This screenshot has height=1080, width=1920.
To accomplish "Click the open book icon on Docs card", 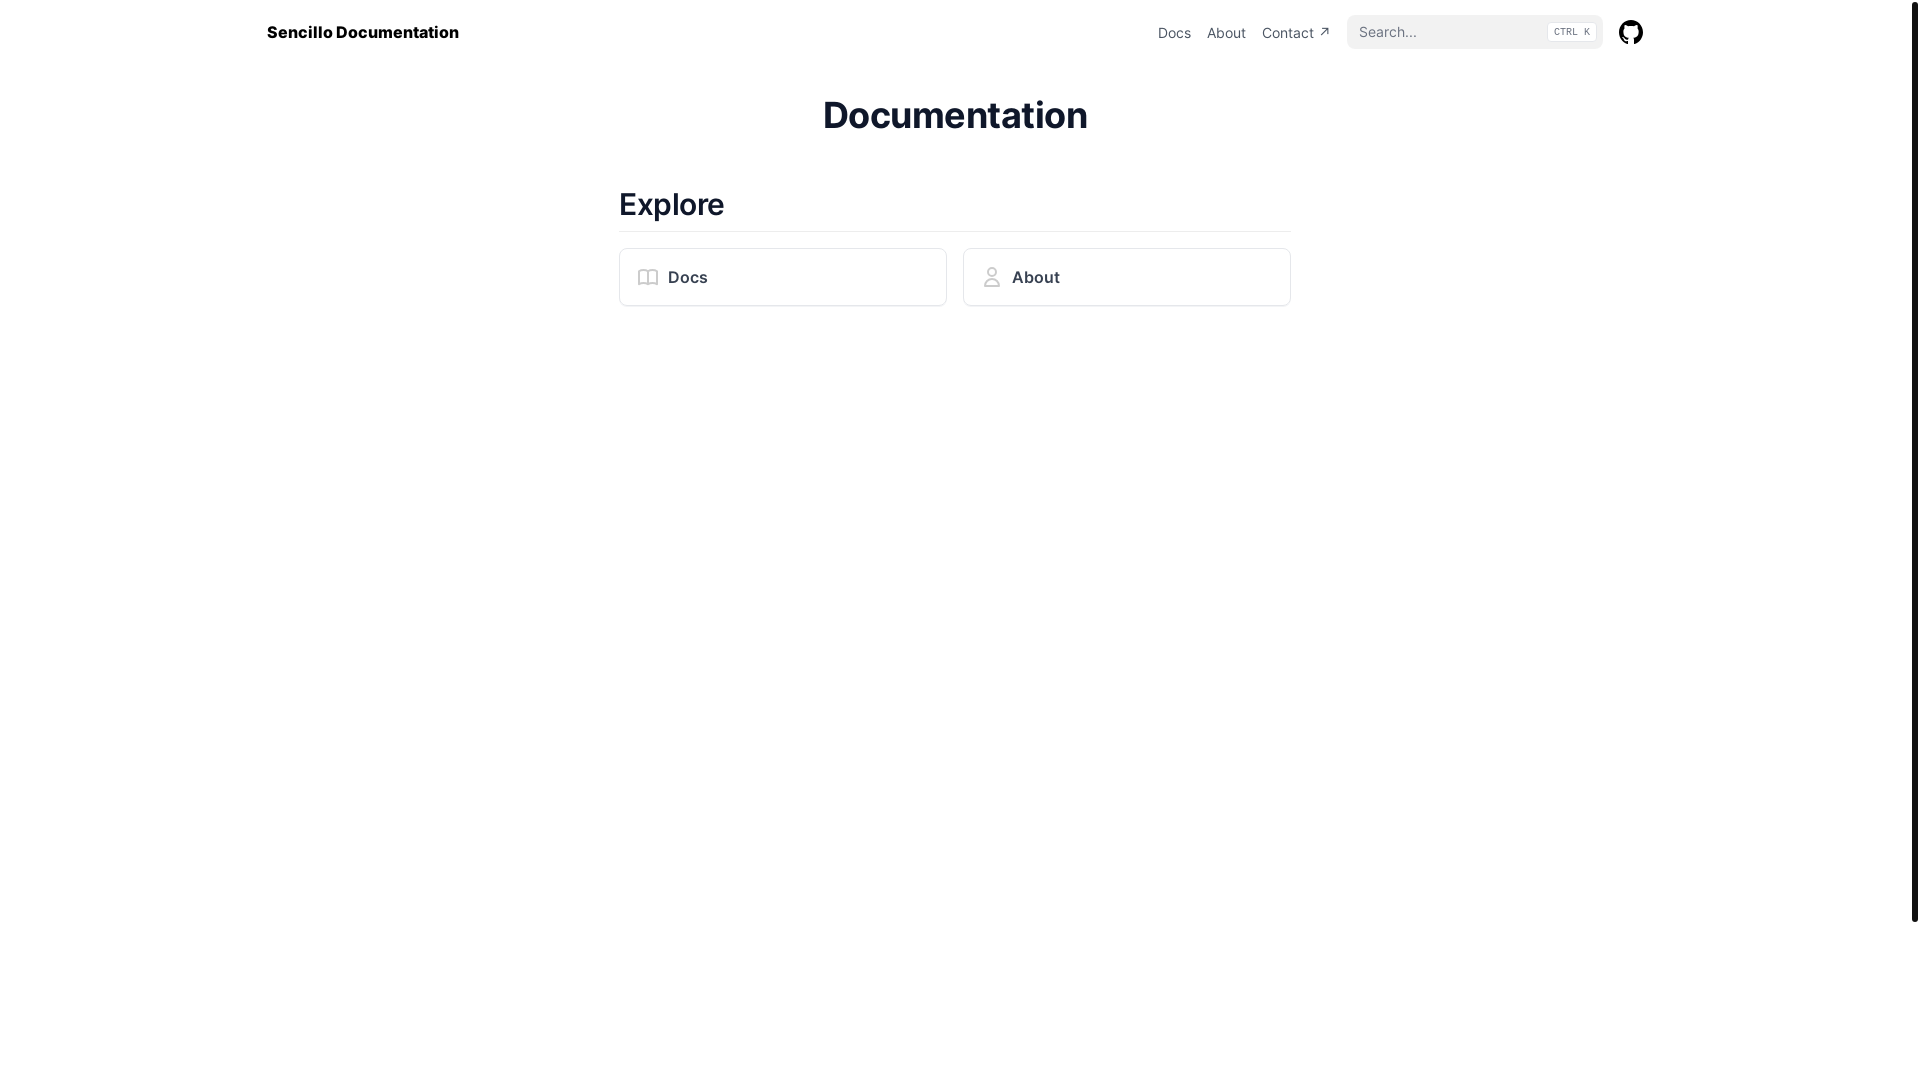I will (648, 278).
